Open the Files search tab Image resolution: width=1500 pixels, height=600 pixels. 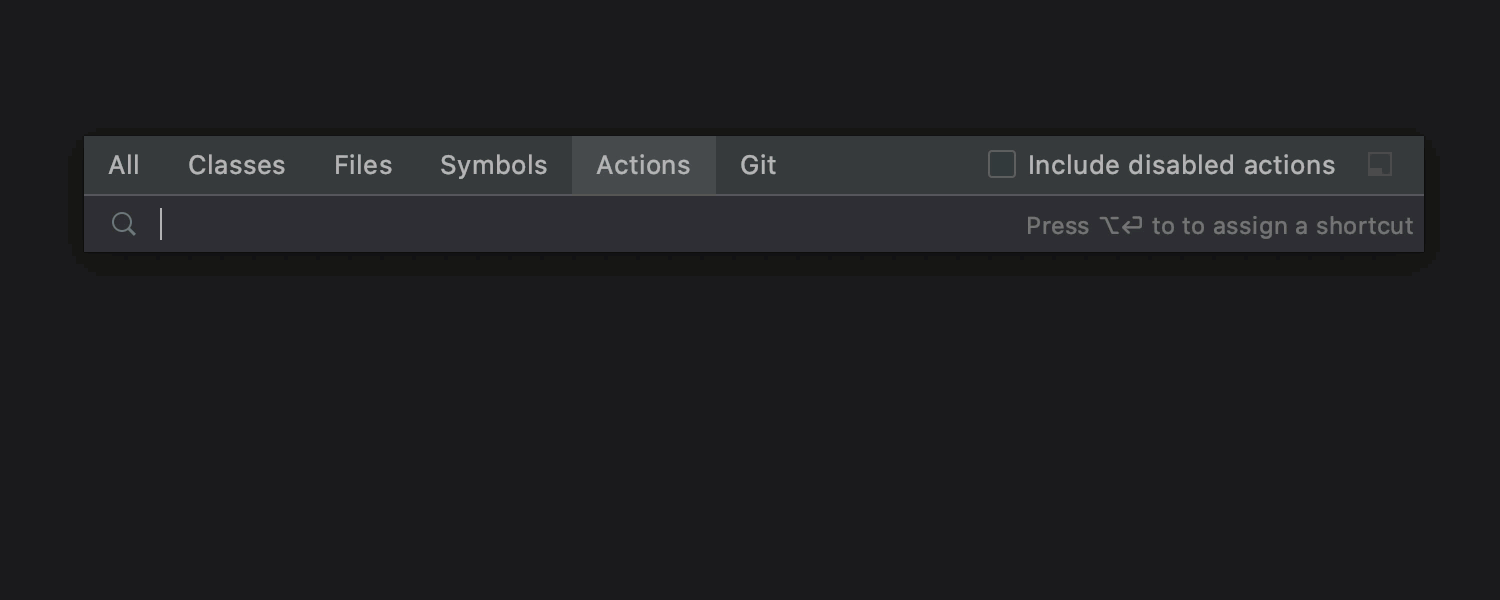363,165
